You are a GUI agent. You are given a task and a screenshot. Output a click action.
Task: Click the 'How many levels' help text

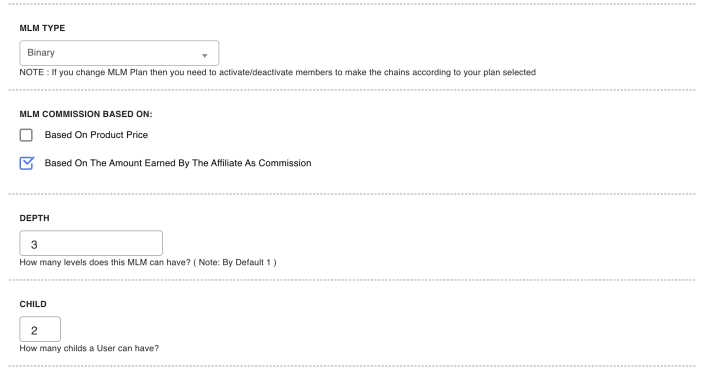click(x=148, y=262)
